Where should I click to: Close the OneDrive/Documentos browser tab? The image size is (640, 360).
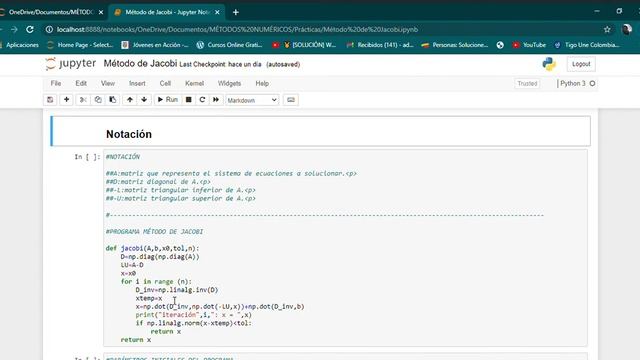tap(101, 12)
